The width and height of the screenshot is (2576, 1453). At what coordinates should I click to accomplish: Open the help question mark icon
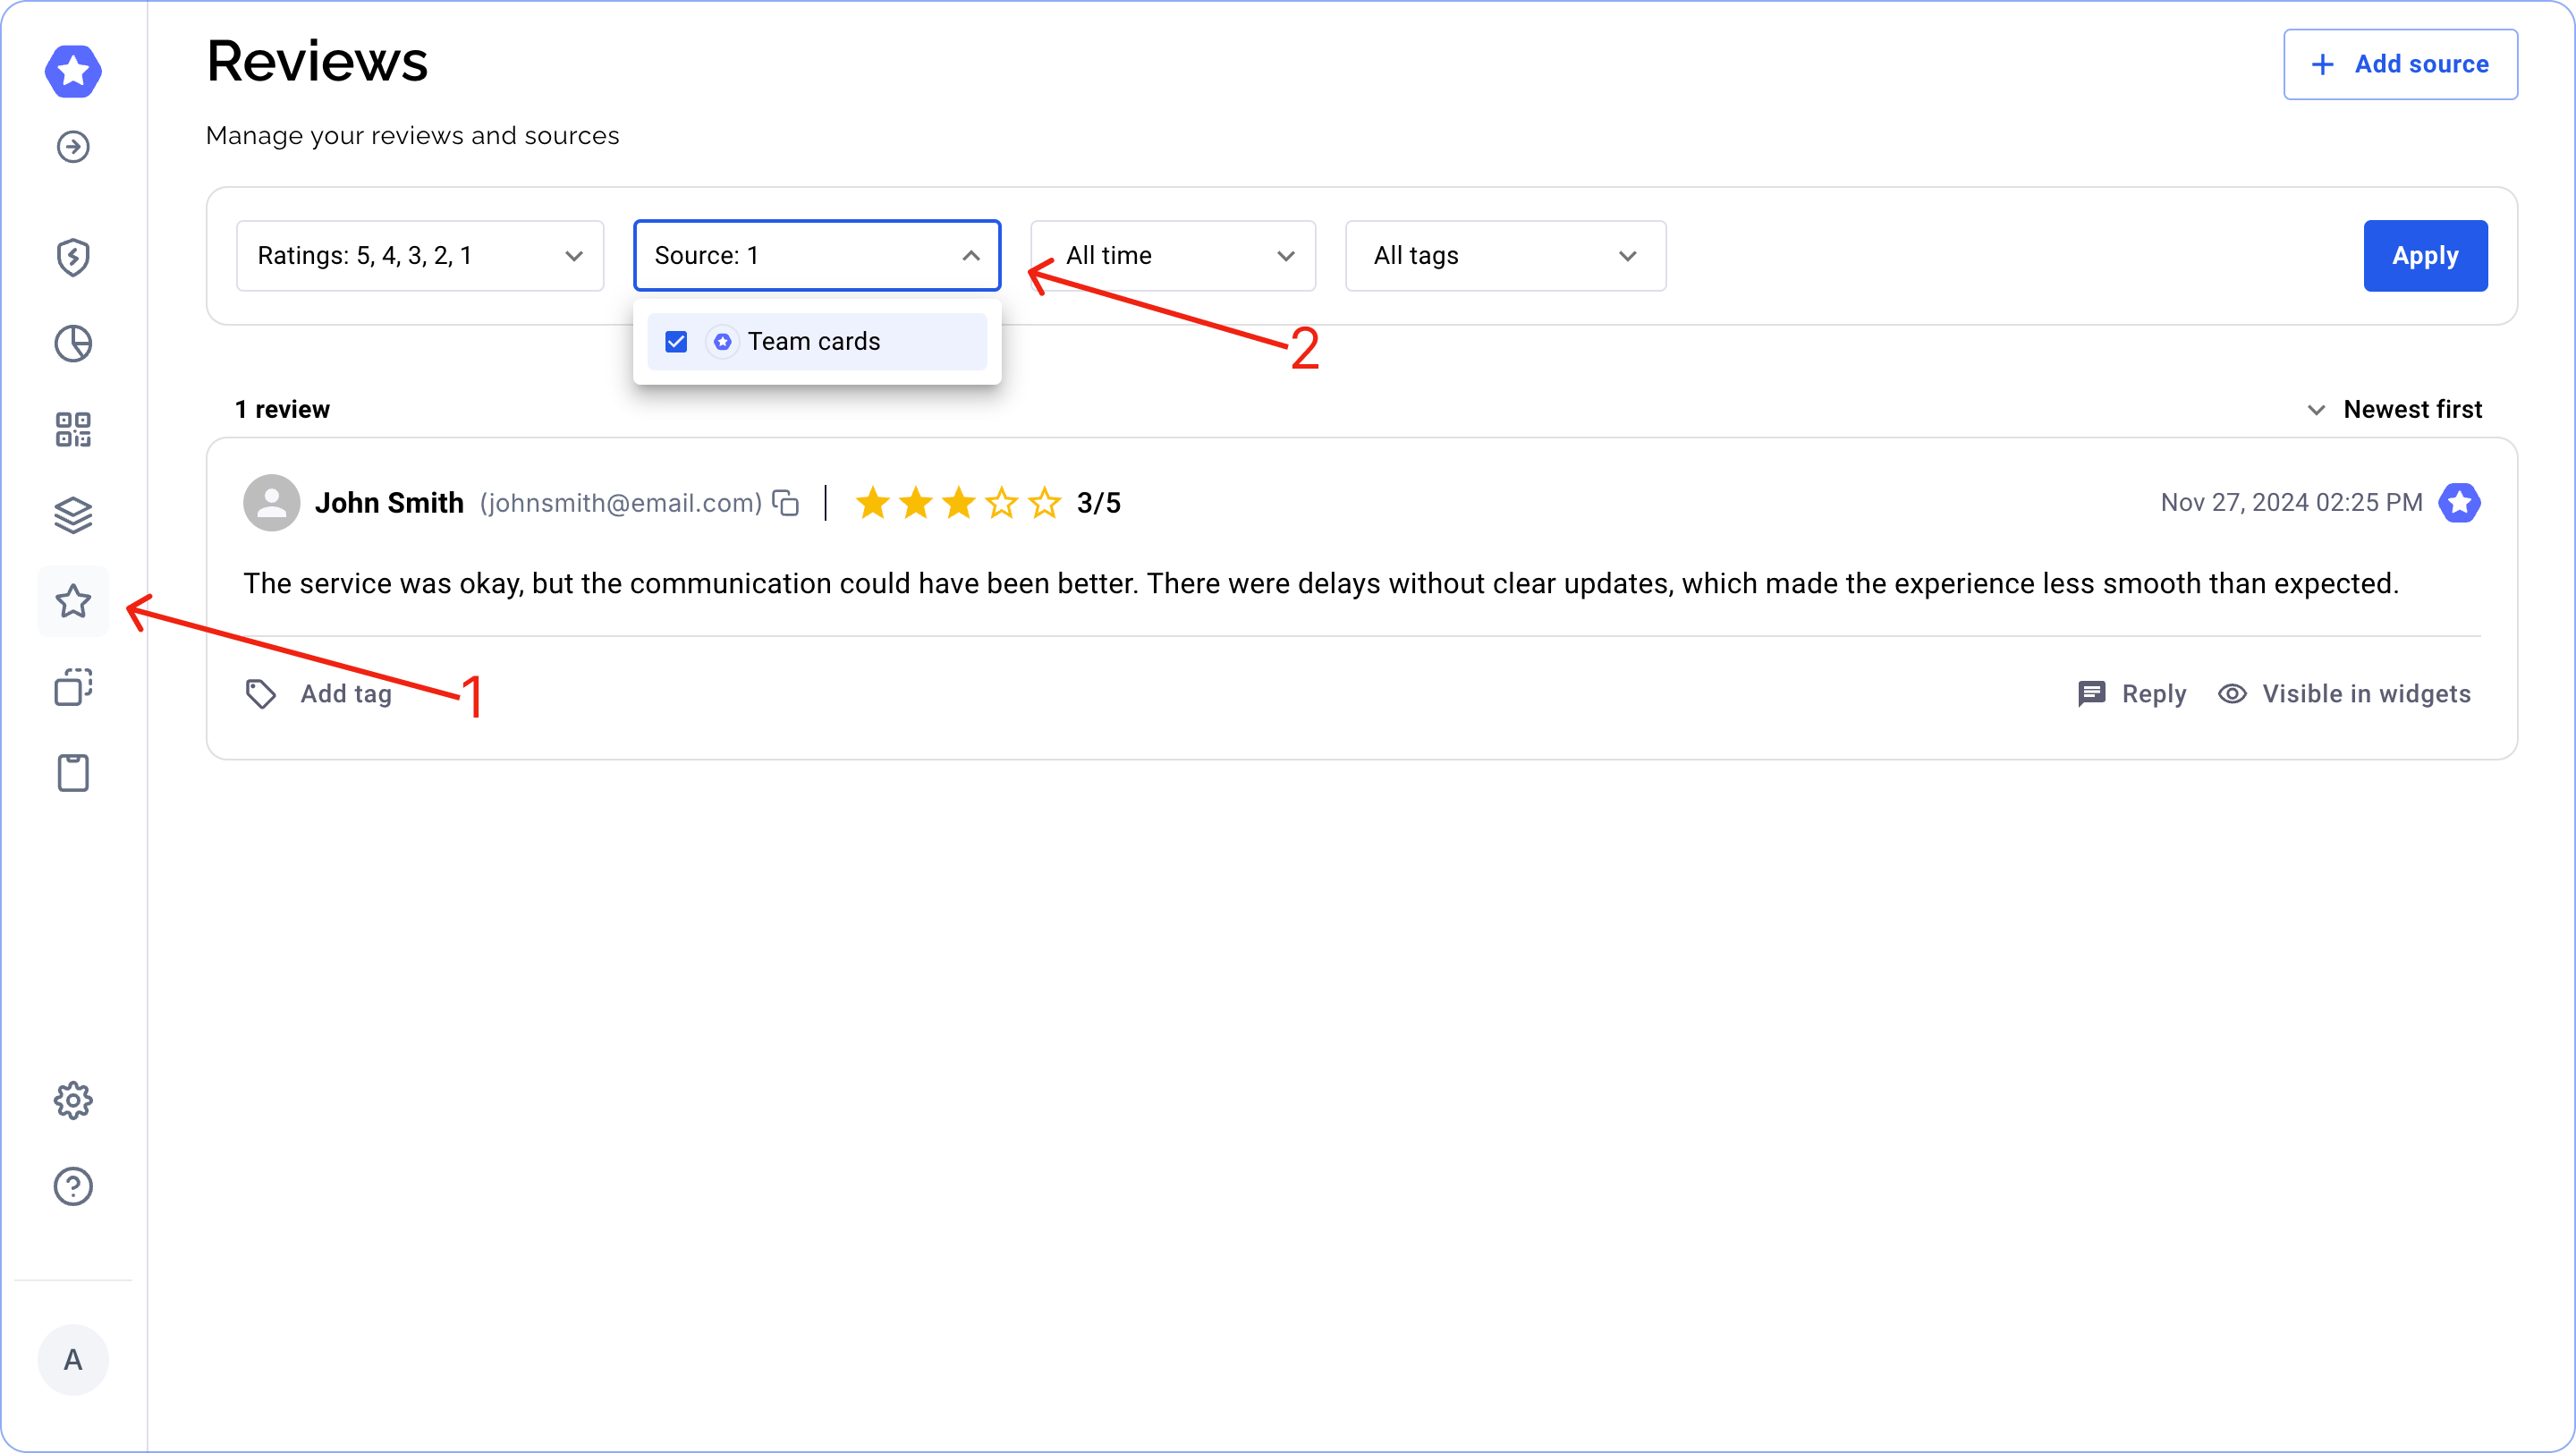click(73, 1186)
